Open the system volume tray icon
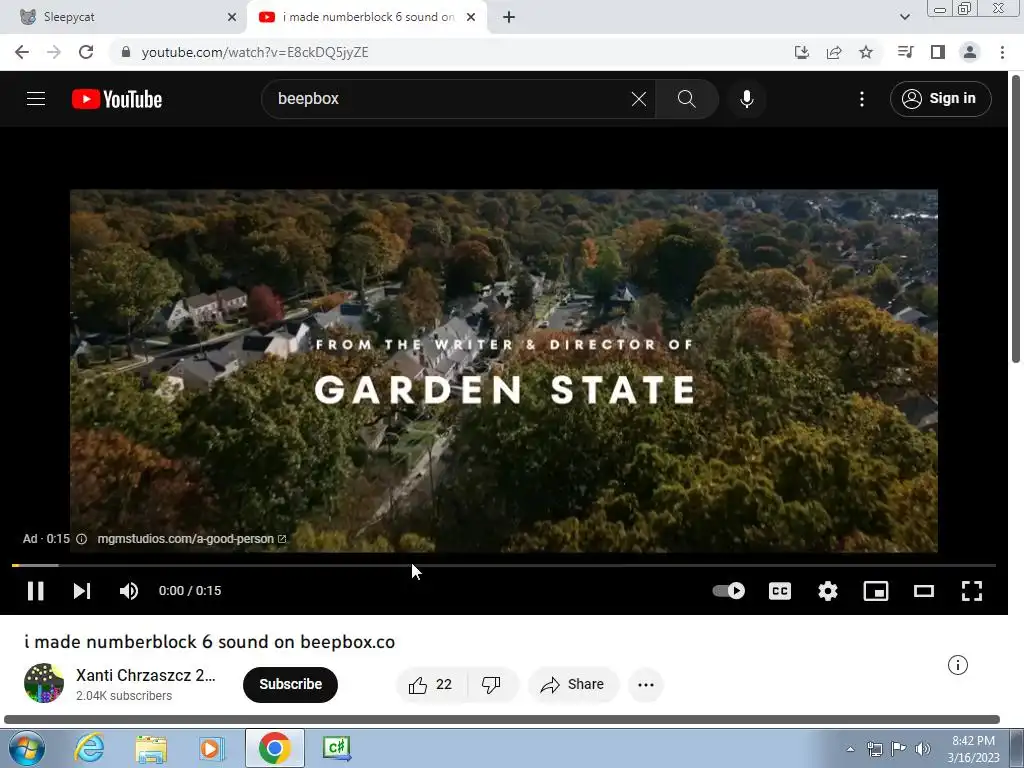The image size is (1024, 768). click(923, 749)
